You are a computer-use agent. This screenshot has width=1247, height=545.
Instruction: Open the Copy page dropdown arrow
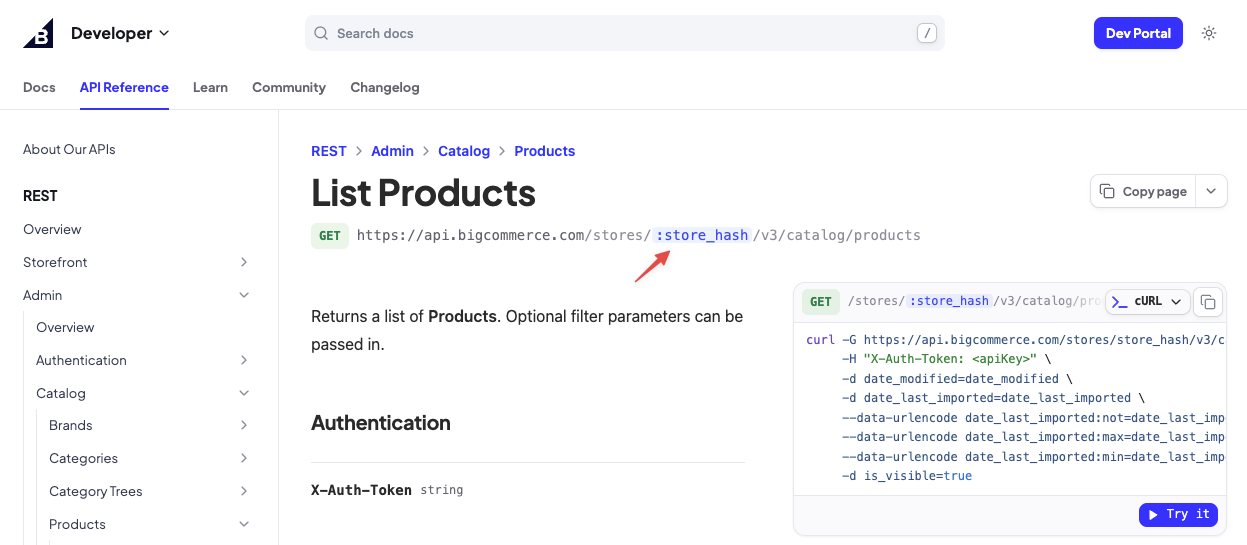[x=1211, y=191]
